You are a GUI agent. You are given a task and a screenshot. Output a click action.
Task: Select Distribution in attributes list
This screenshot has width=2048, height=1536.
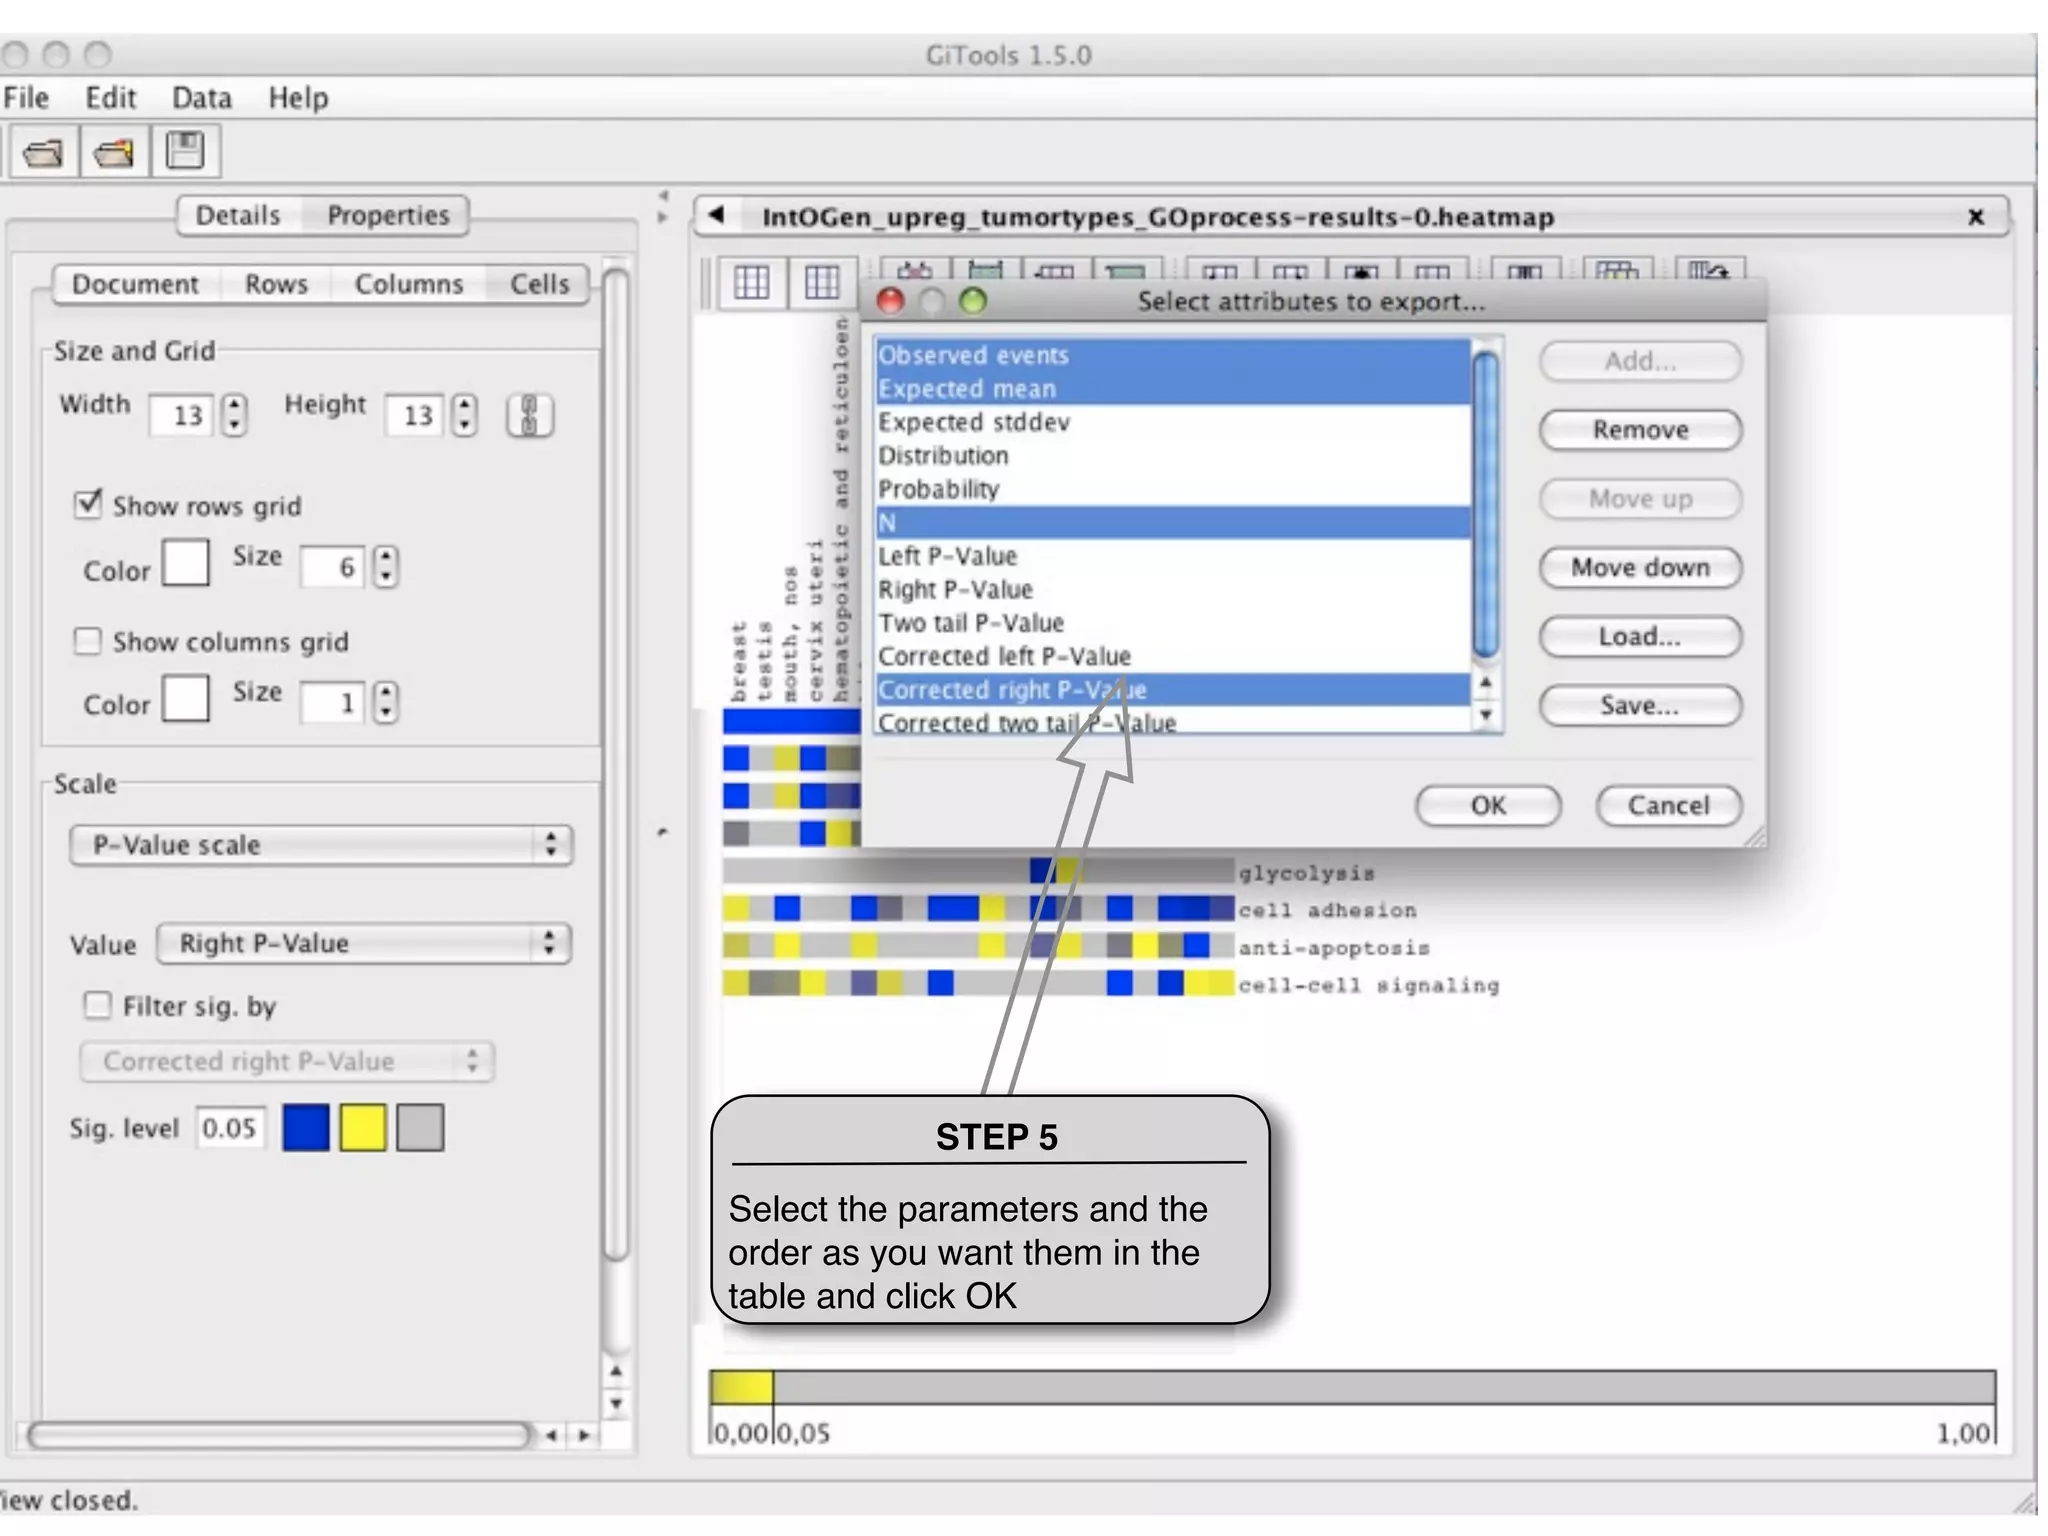pyautogui.click(x=1173, y=456)
